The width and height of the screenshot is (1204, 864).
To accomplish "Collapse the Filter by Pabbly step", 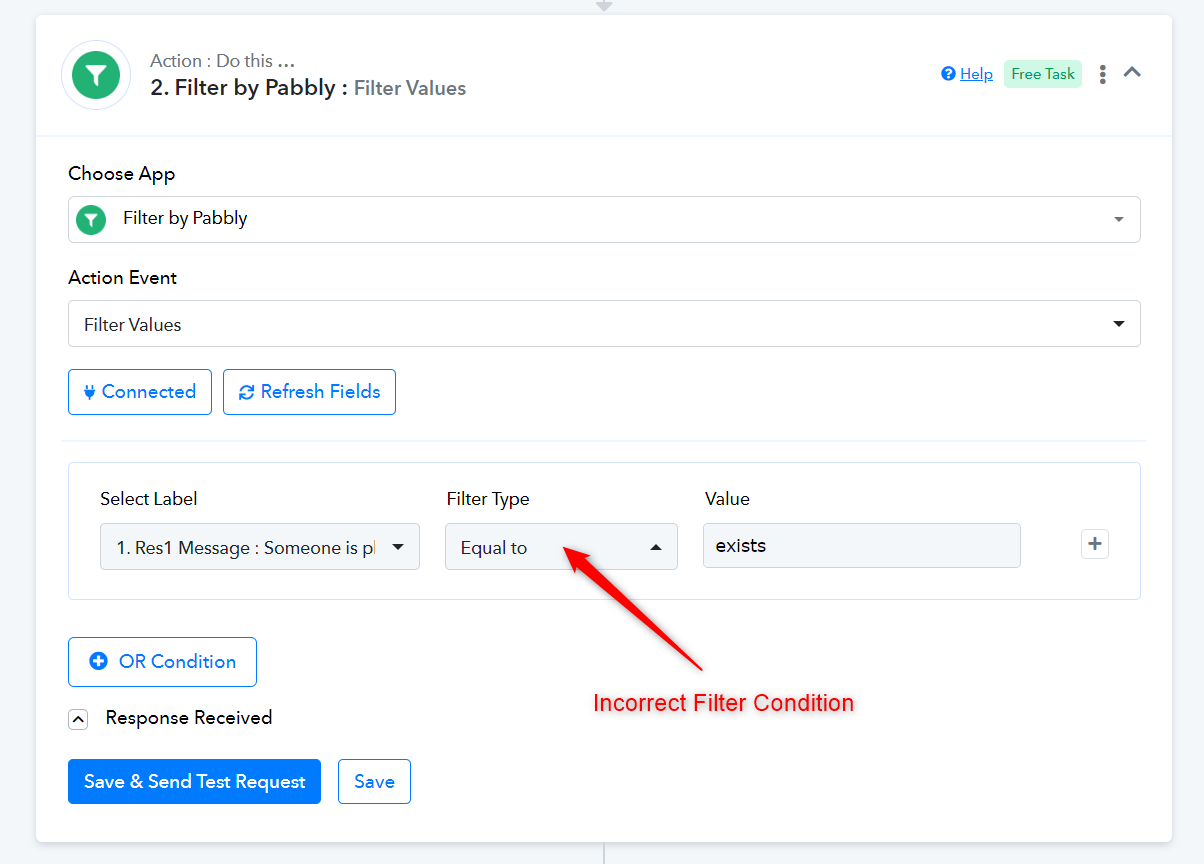I will pos(1132,72).
